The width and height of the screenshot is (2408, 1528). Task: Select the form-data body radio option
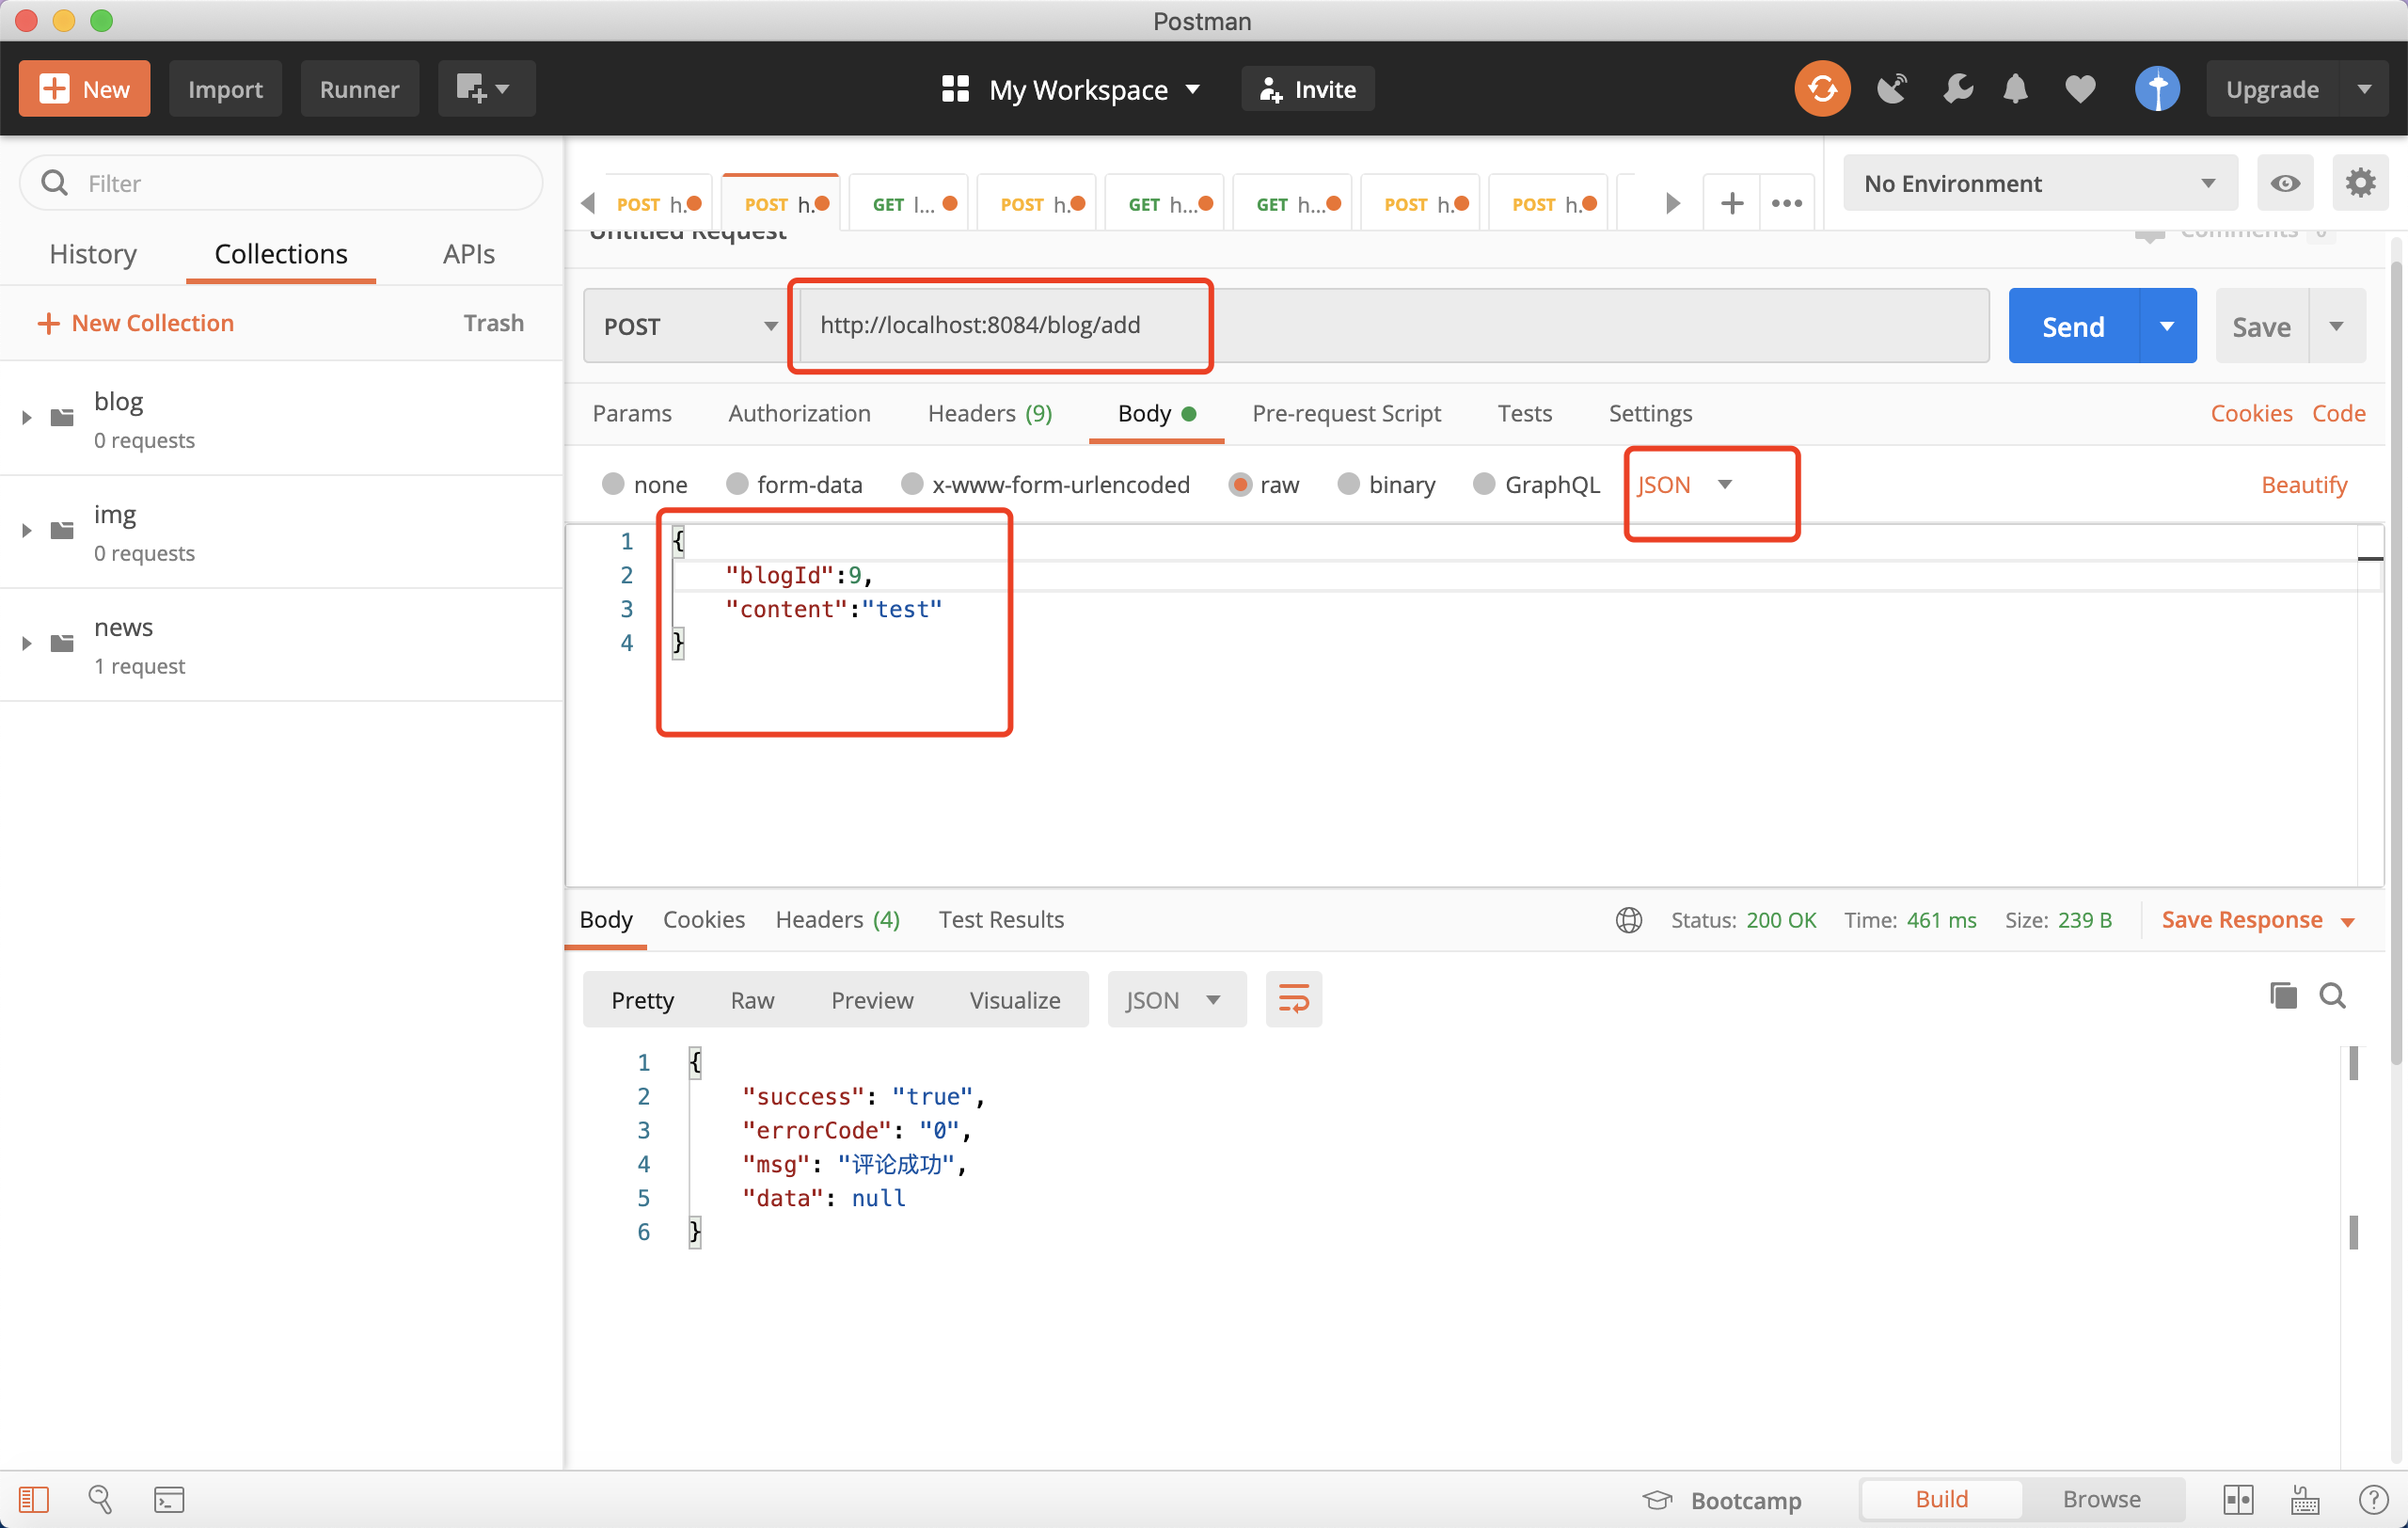click(x=737, y=485)
